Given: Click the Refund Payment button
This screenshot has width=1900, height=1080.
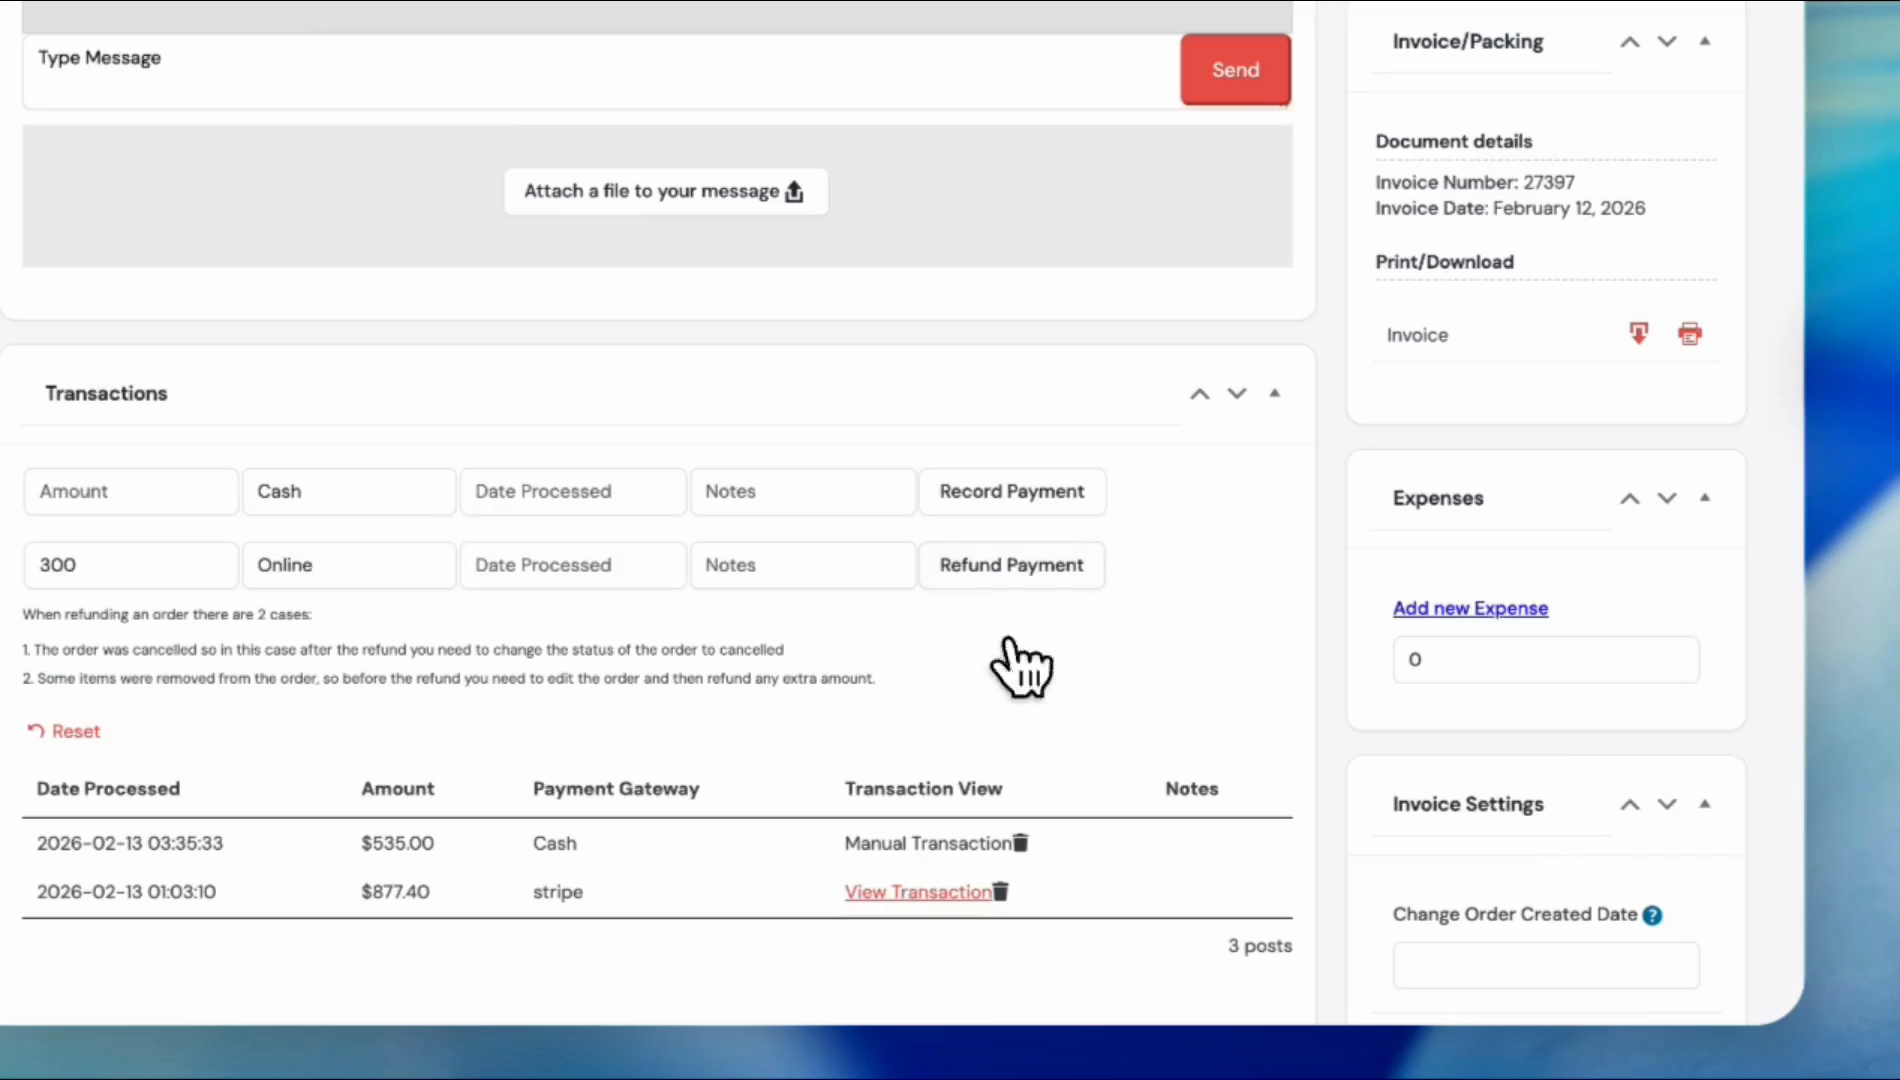Looking at the screenshot, I should 1011,565.
